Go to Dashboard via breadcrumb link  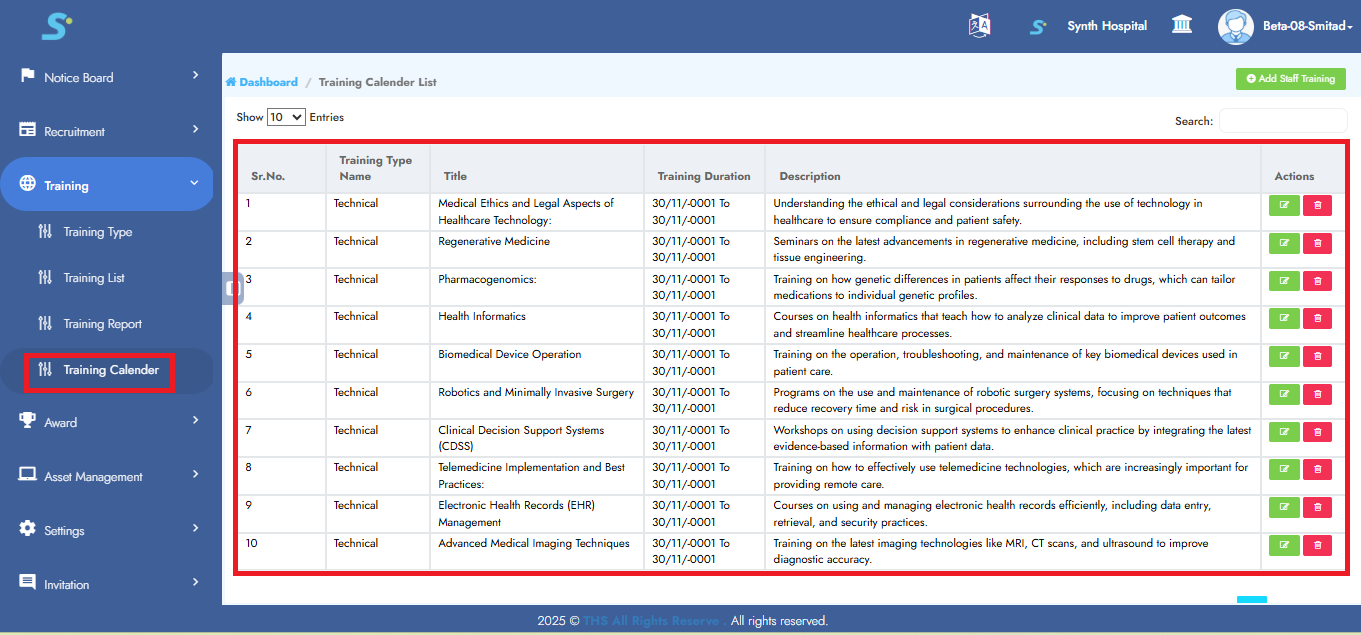tap(268, 82)
